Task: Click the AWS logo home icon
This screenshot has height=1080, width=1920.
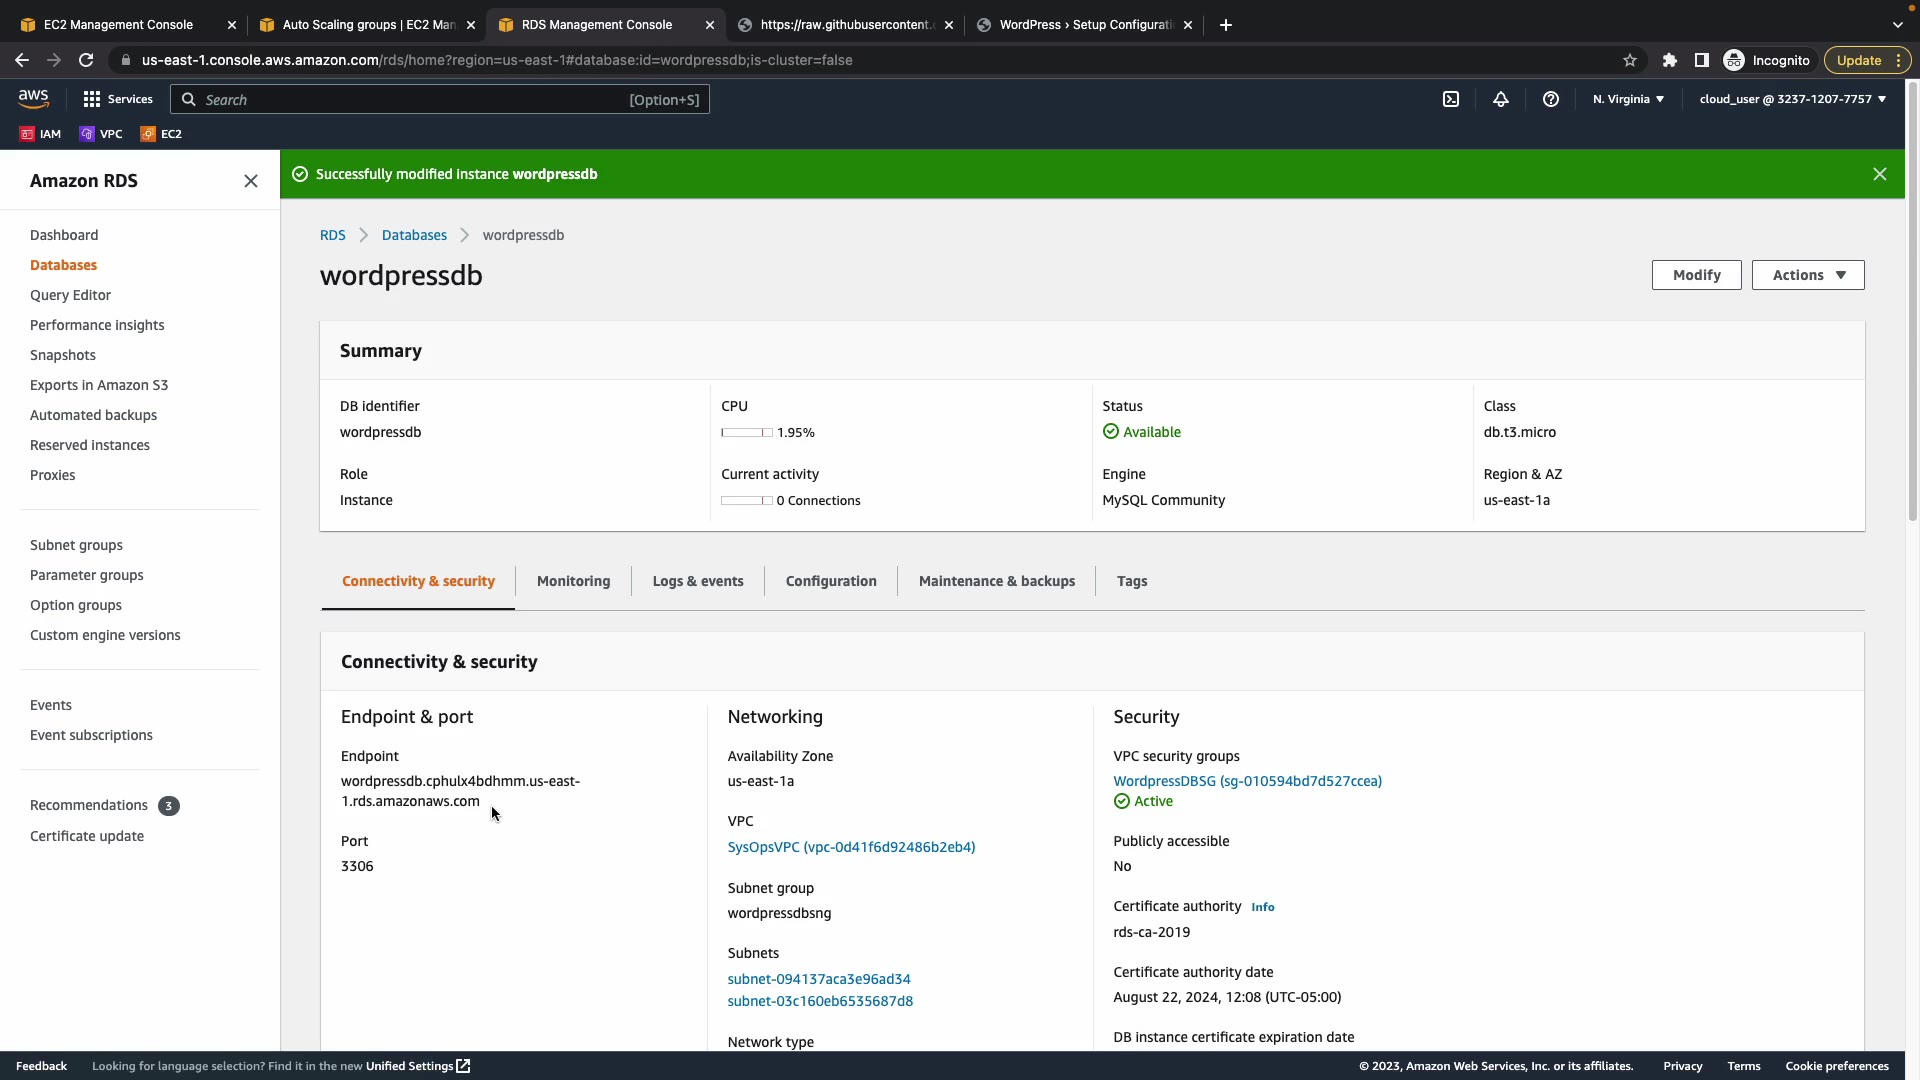Action: coord(33,98)
